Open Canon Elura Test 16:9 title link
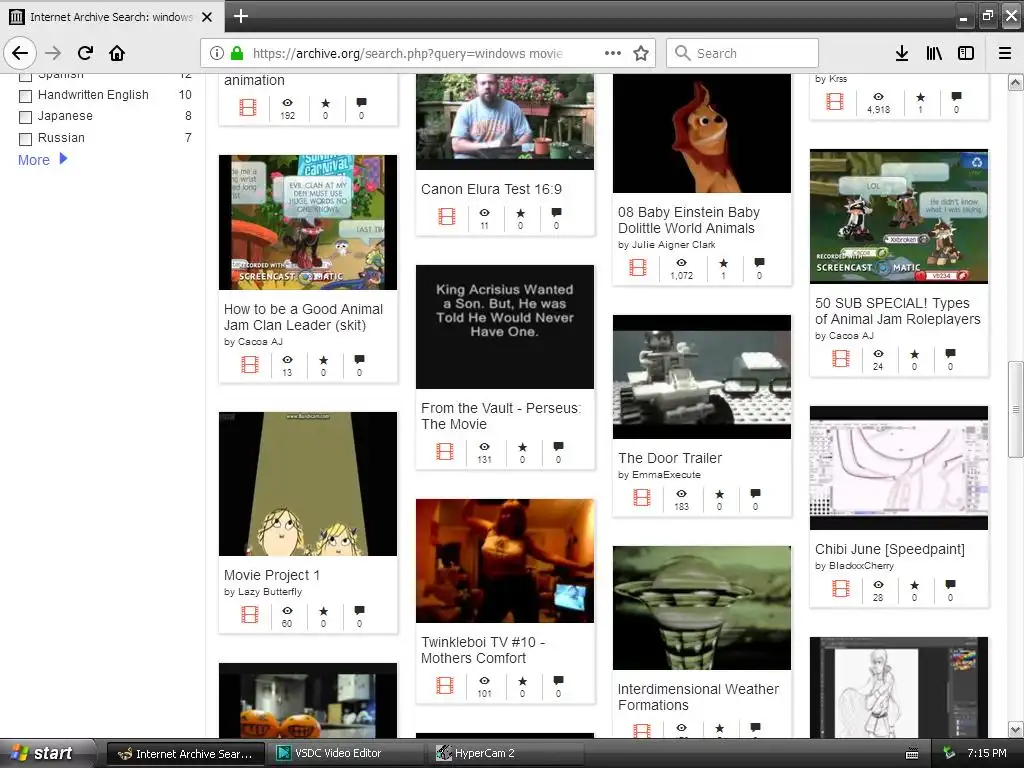Screen dimensions: 1024x768 (491, 189)
